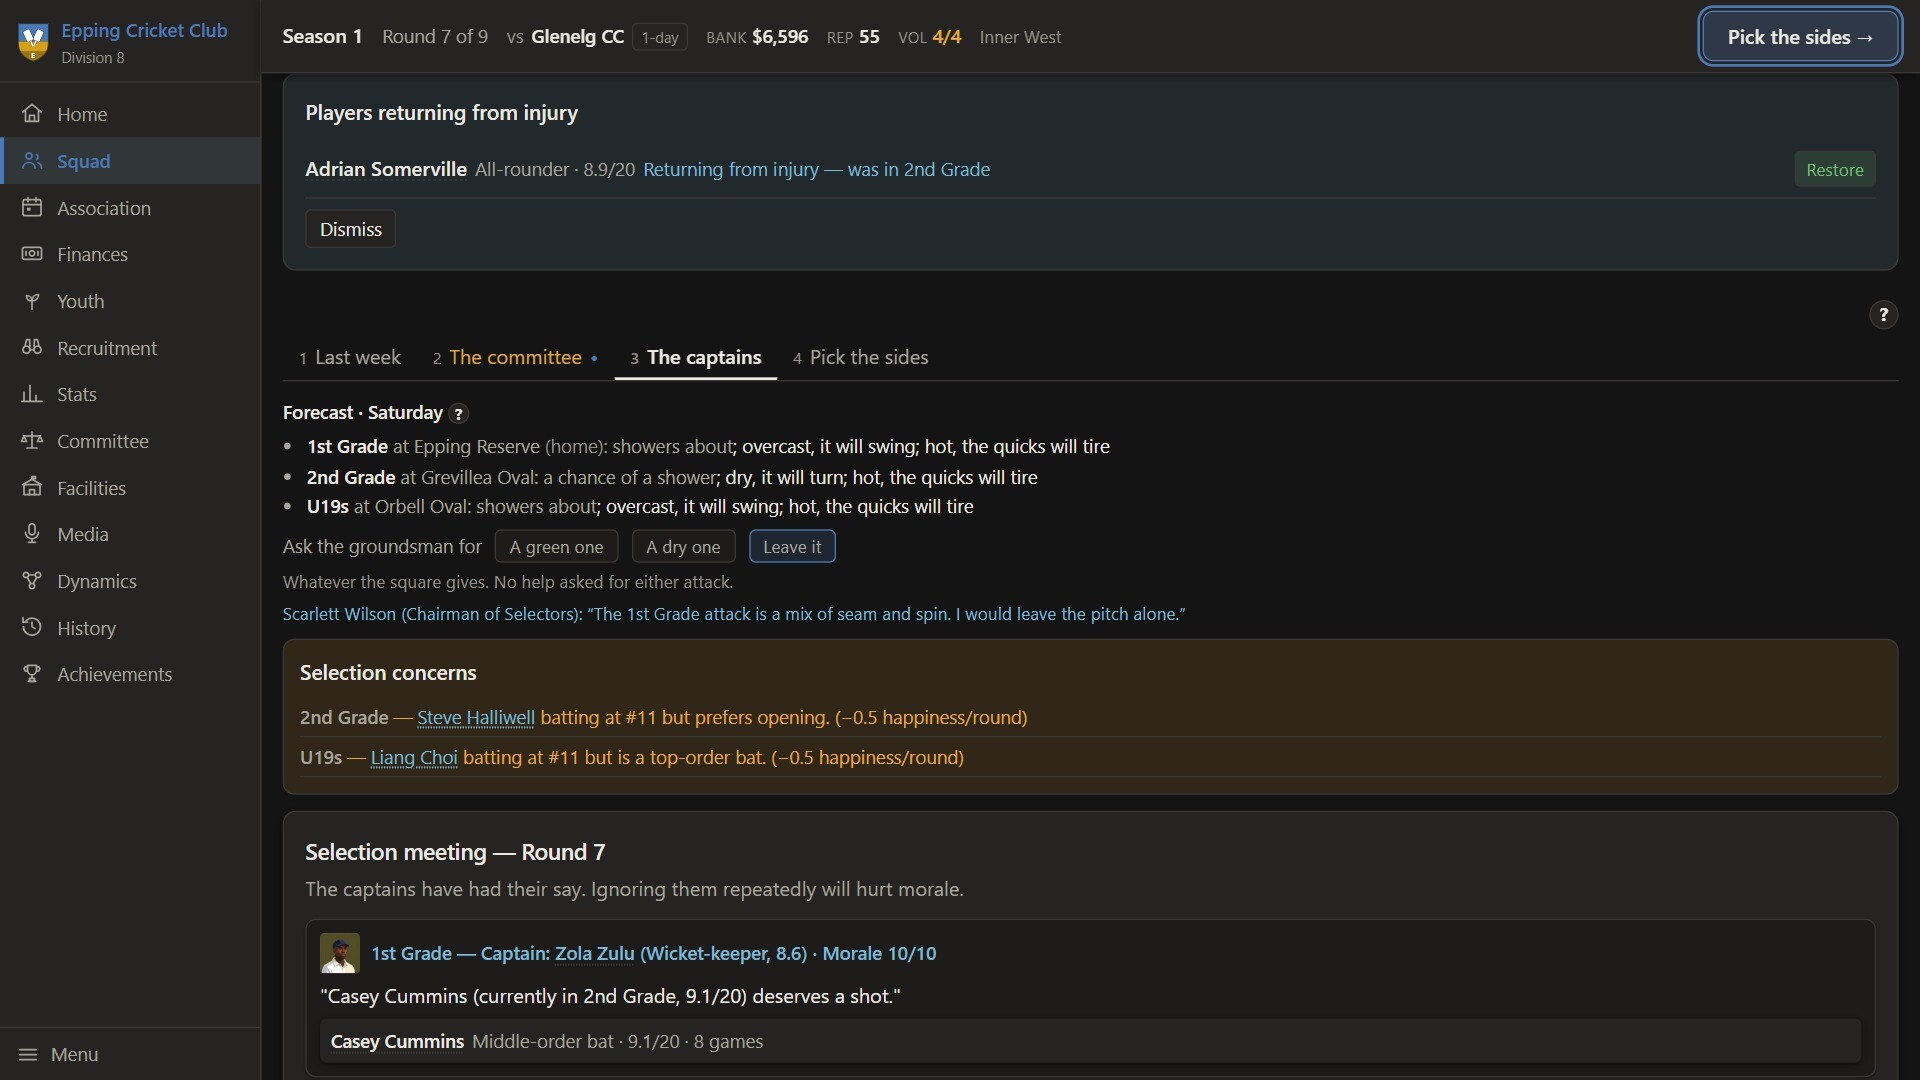
Task: Click the Epping Cricket Club crest icon
Action: [x=33, y=43]
